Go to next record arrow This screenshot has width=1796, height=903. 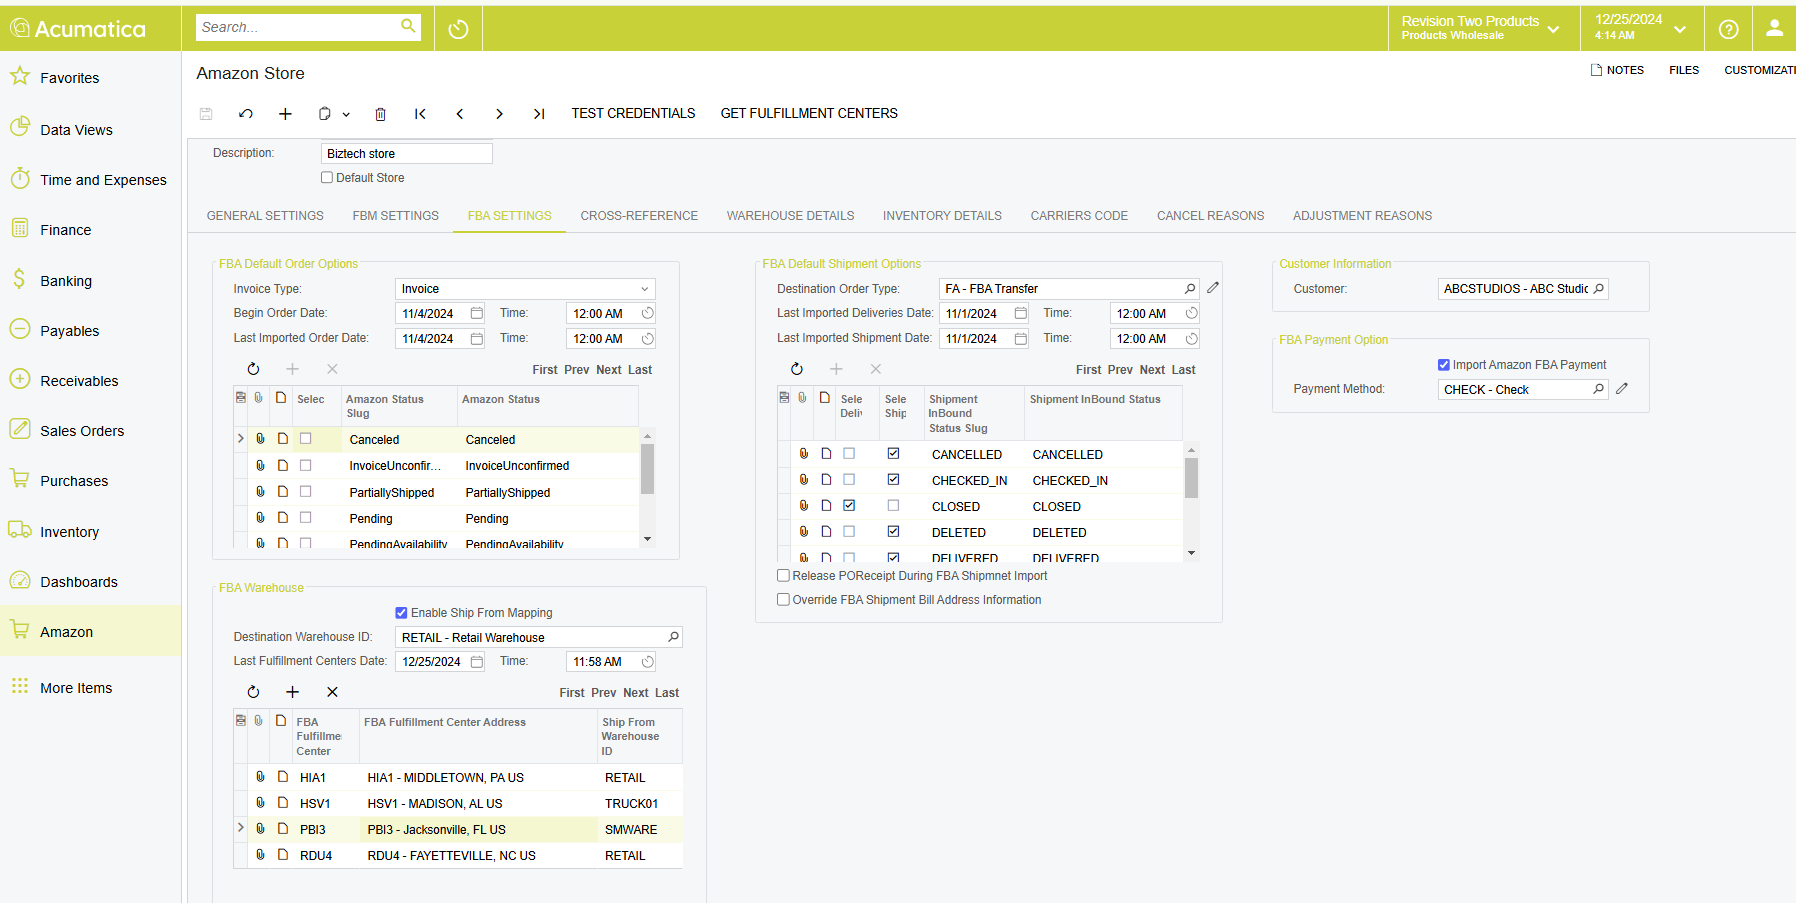coord(499,114)
